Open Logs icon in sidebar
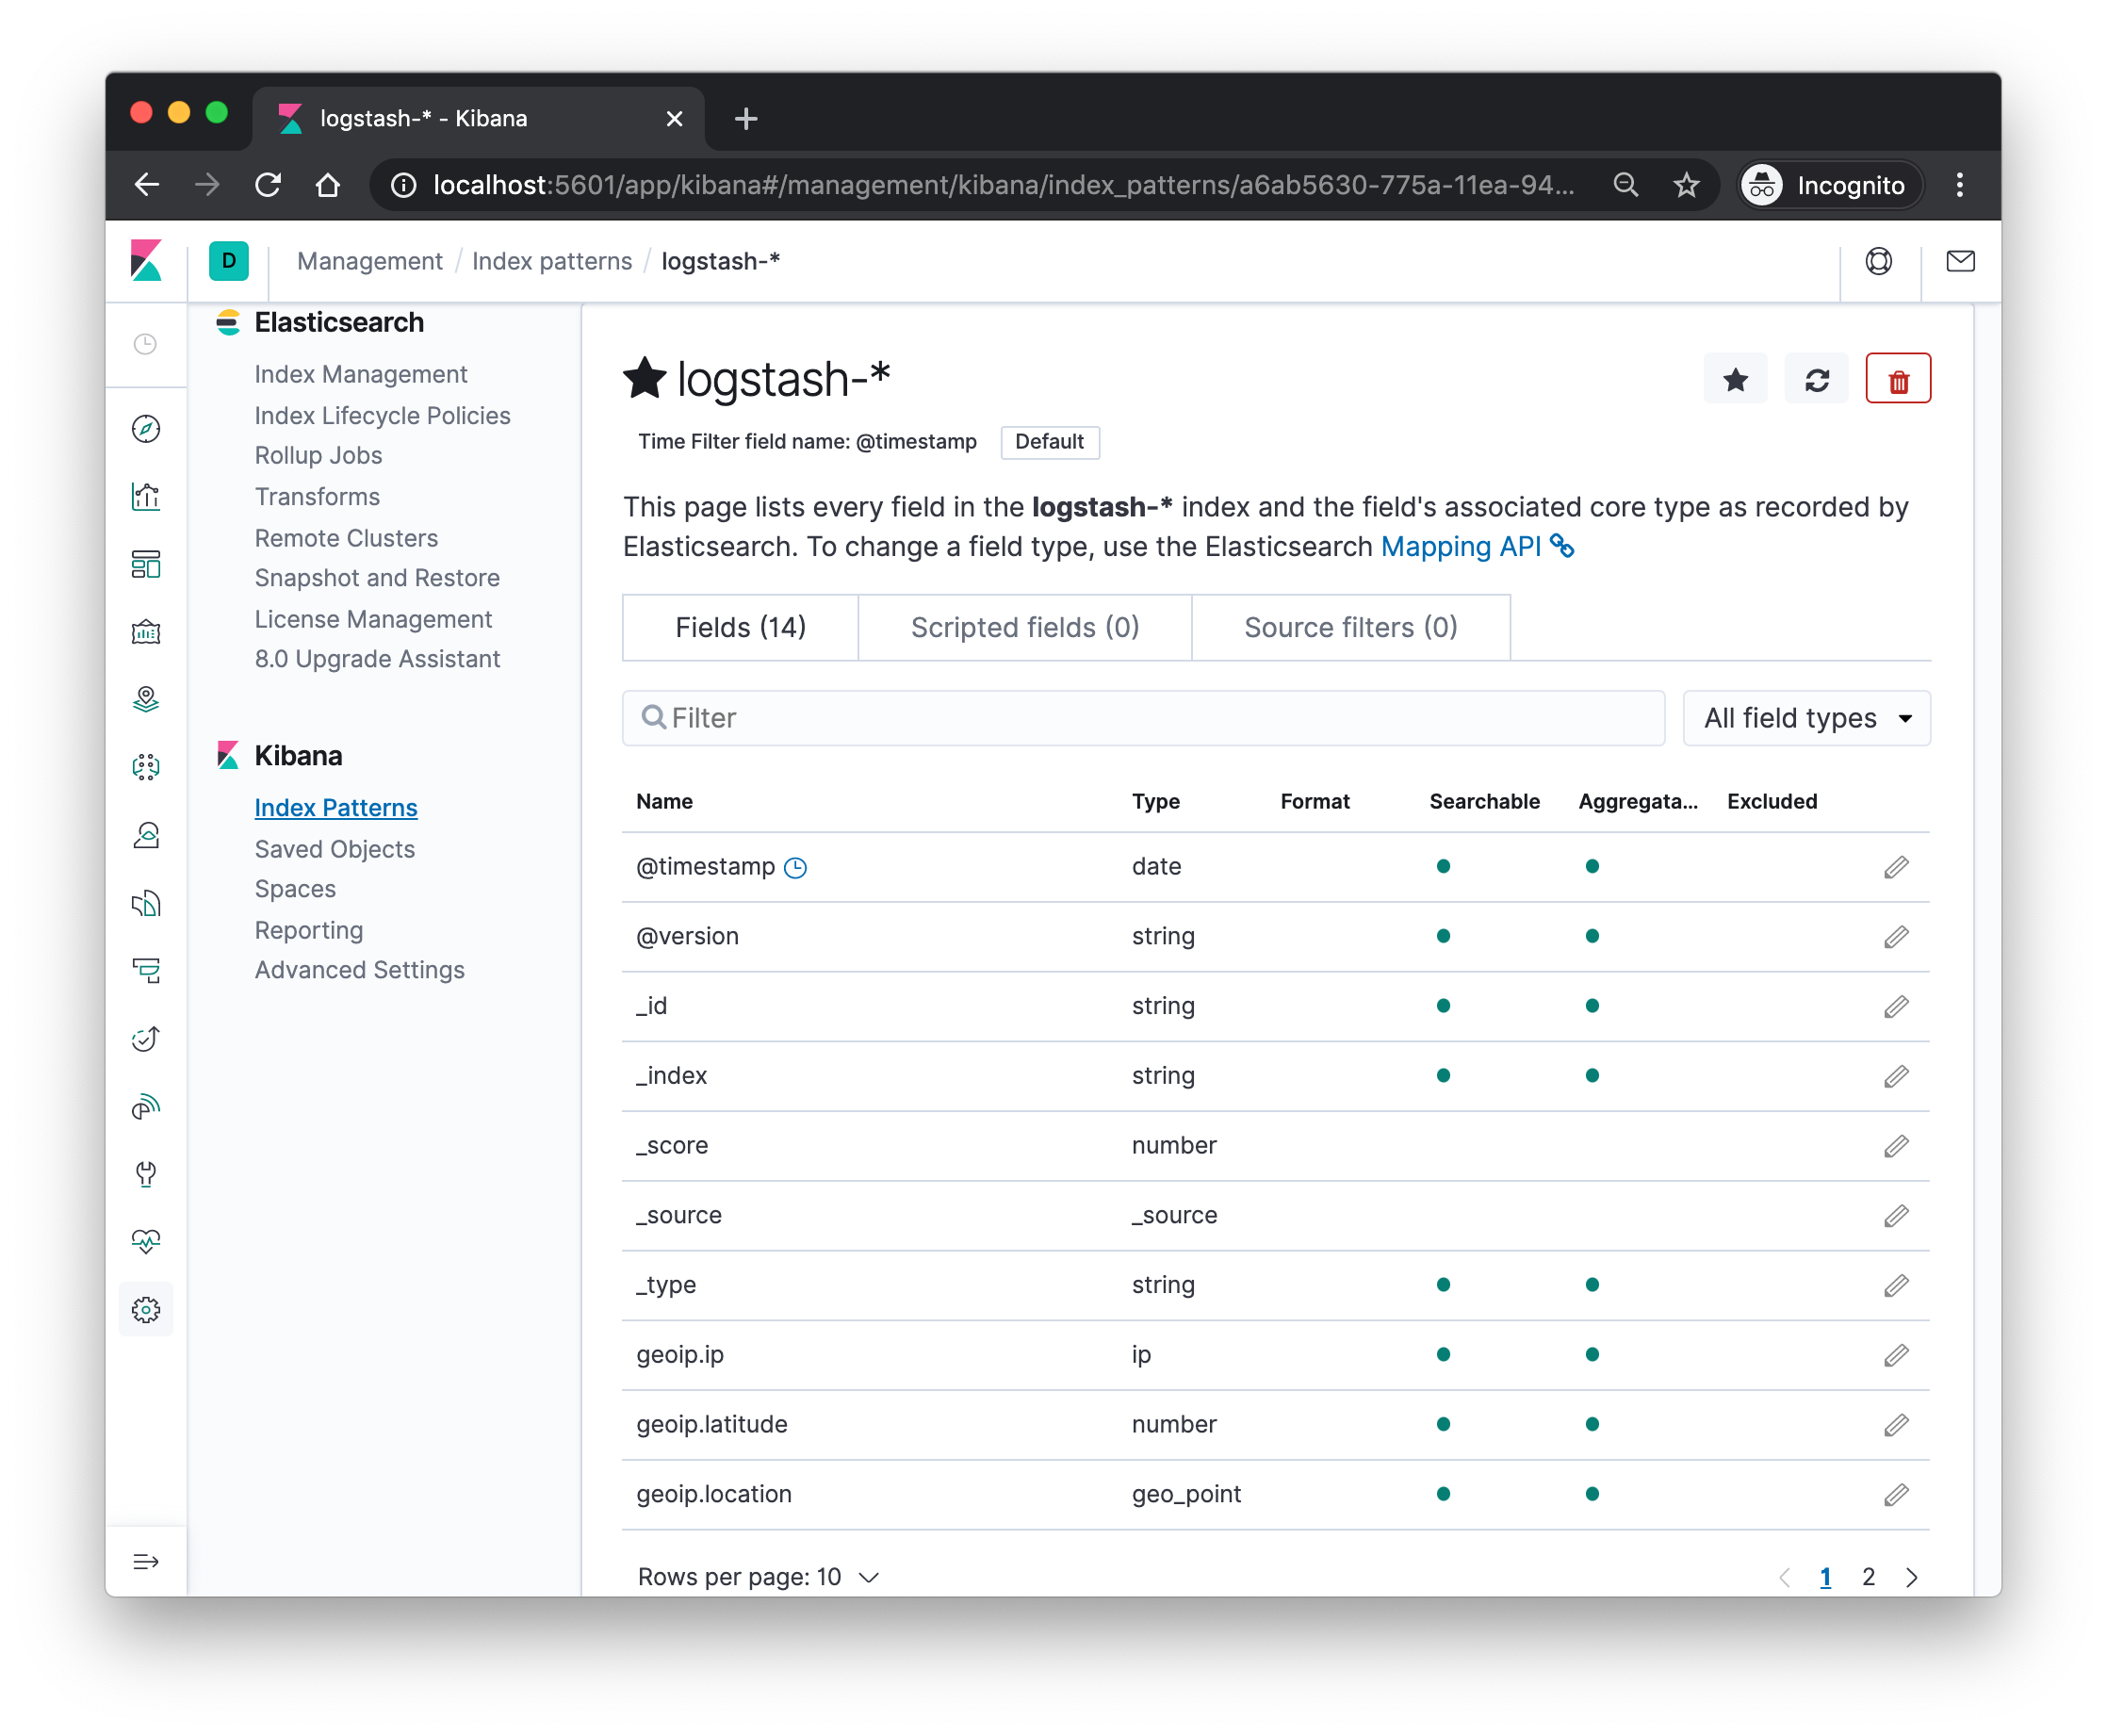Viewport: 2107px width, 1736px height. (x=146, y=904)
